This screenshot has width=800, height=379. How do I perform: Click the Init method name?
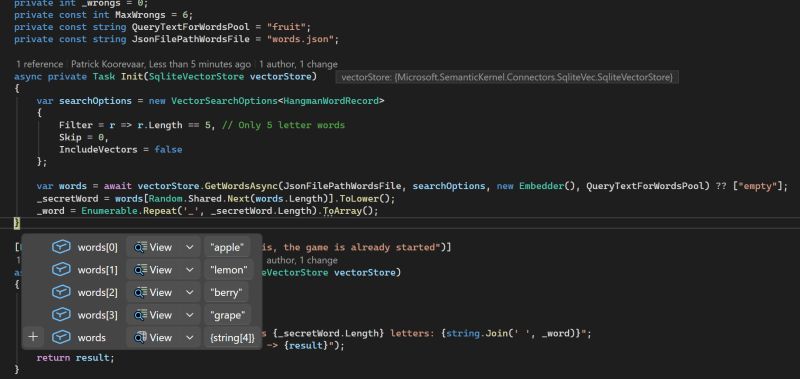coord(132,77)
